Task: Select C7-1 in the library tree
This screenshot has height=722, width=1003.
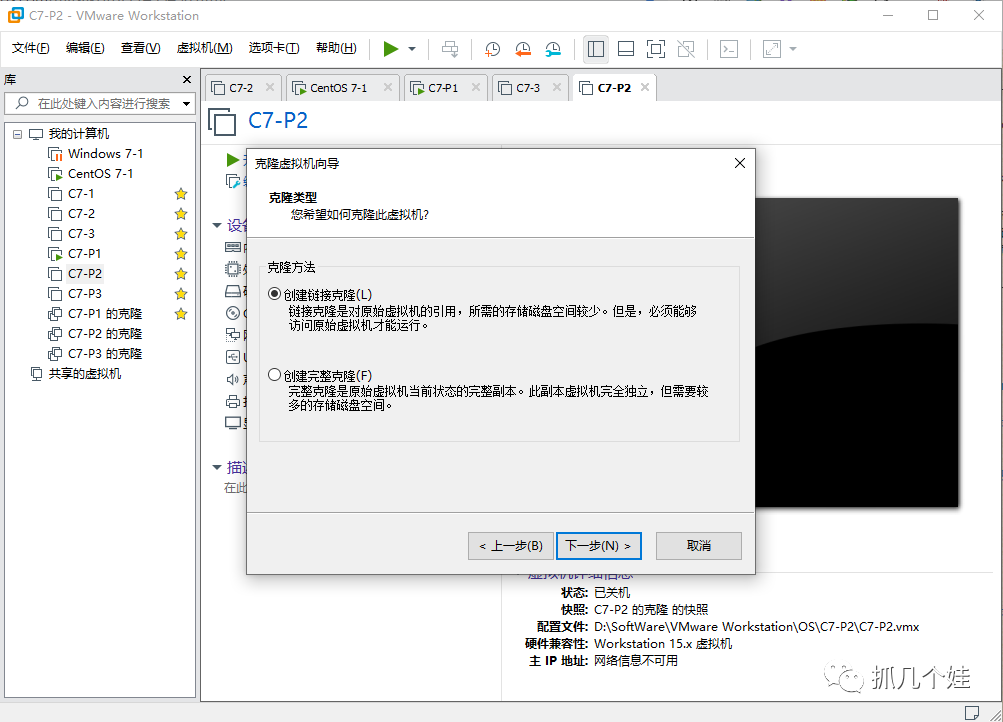Action: point(81,193)
